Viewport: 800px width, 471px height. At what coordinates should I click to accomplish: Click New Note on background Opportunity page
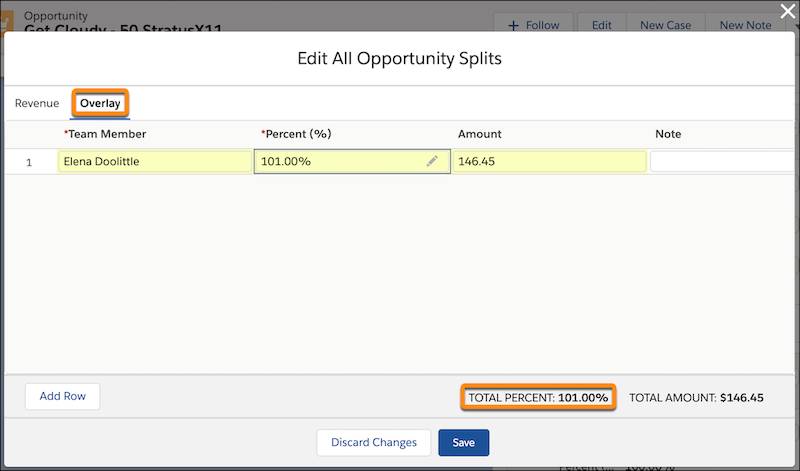tap(745, 25)
